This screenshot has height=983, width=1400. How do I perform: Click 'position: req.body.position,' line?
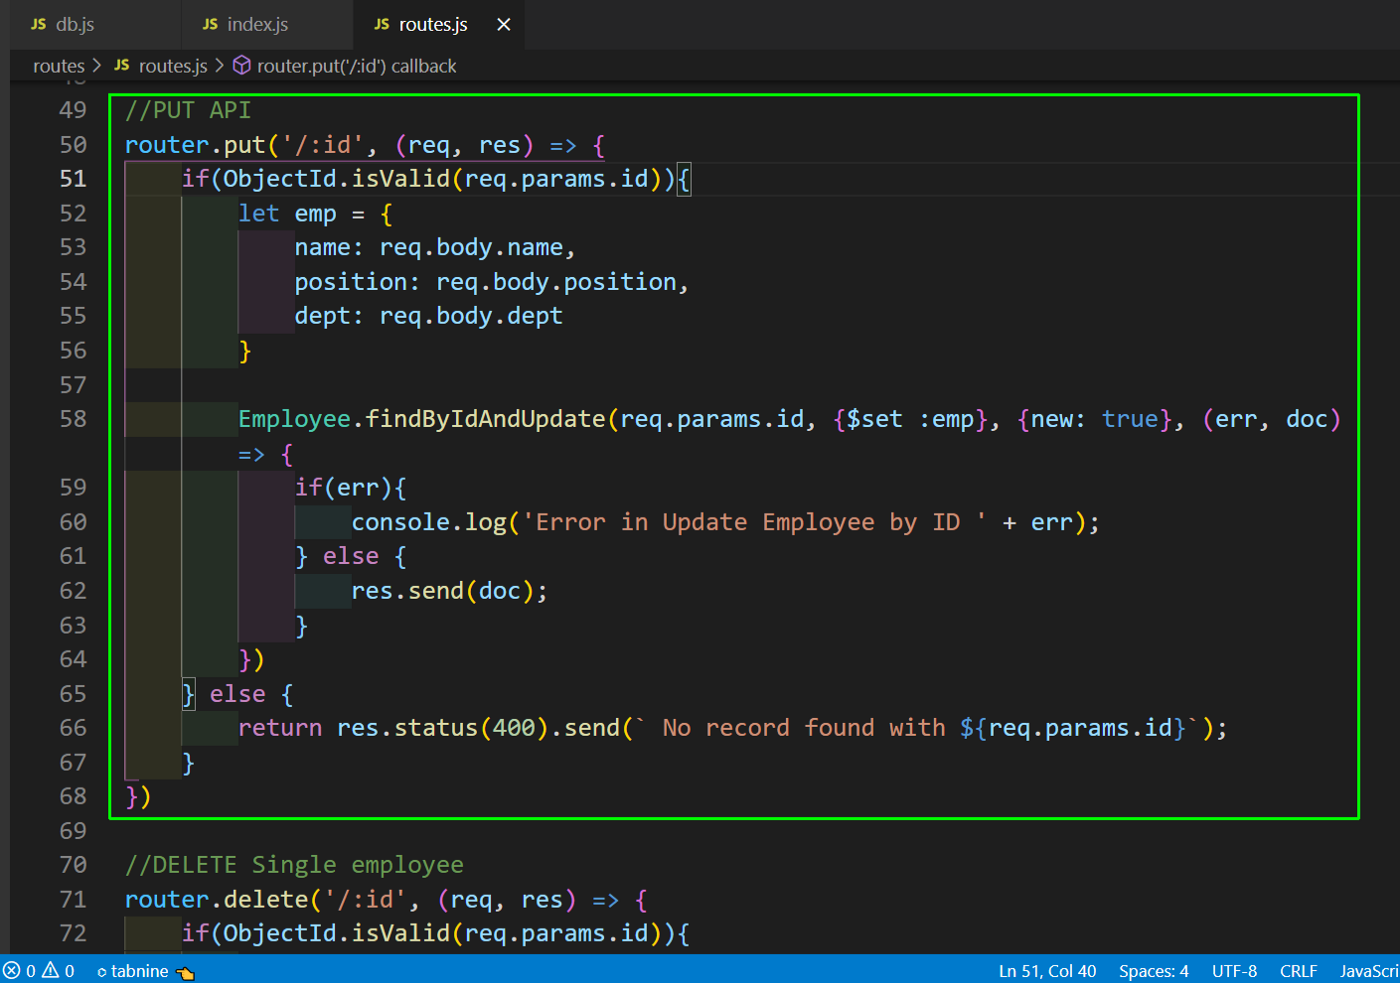[x=492, y=282]
